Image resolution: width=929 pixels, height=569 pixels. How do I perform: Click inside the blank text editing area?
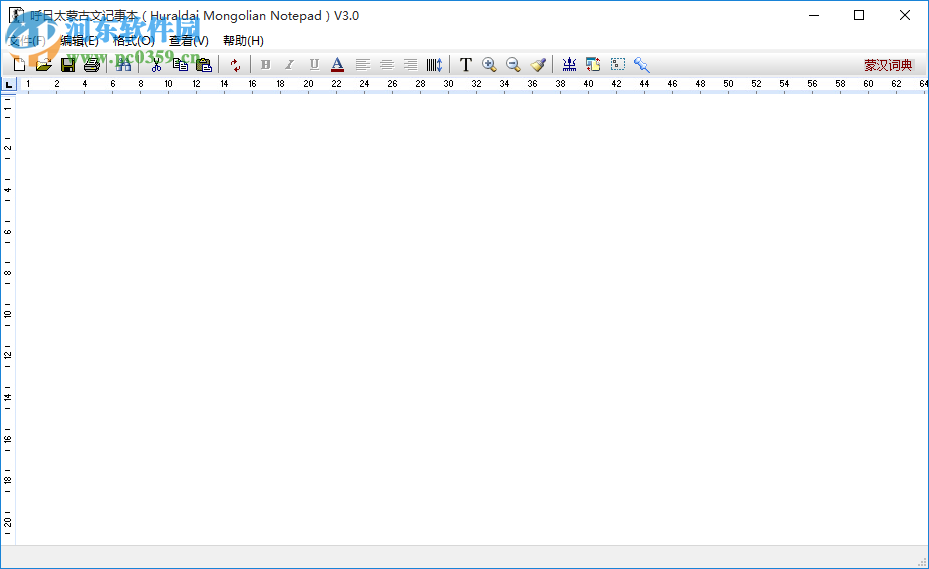tap(472, 320)
